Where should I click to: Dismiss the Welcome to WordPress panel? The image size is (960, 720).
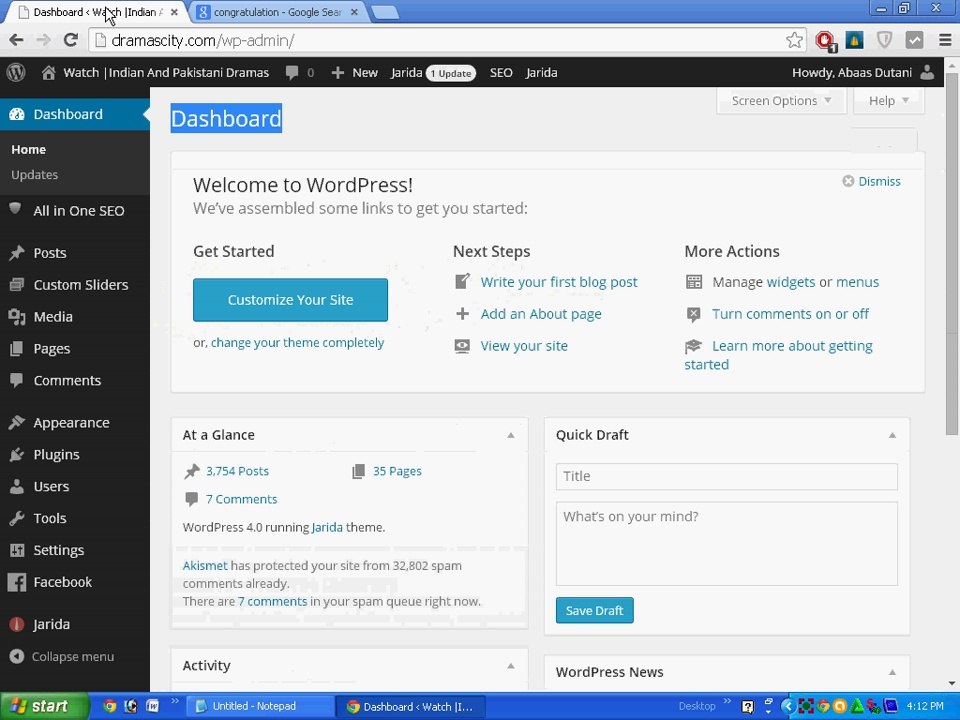point(871,181)
